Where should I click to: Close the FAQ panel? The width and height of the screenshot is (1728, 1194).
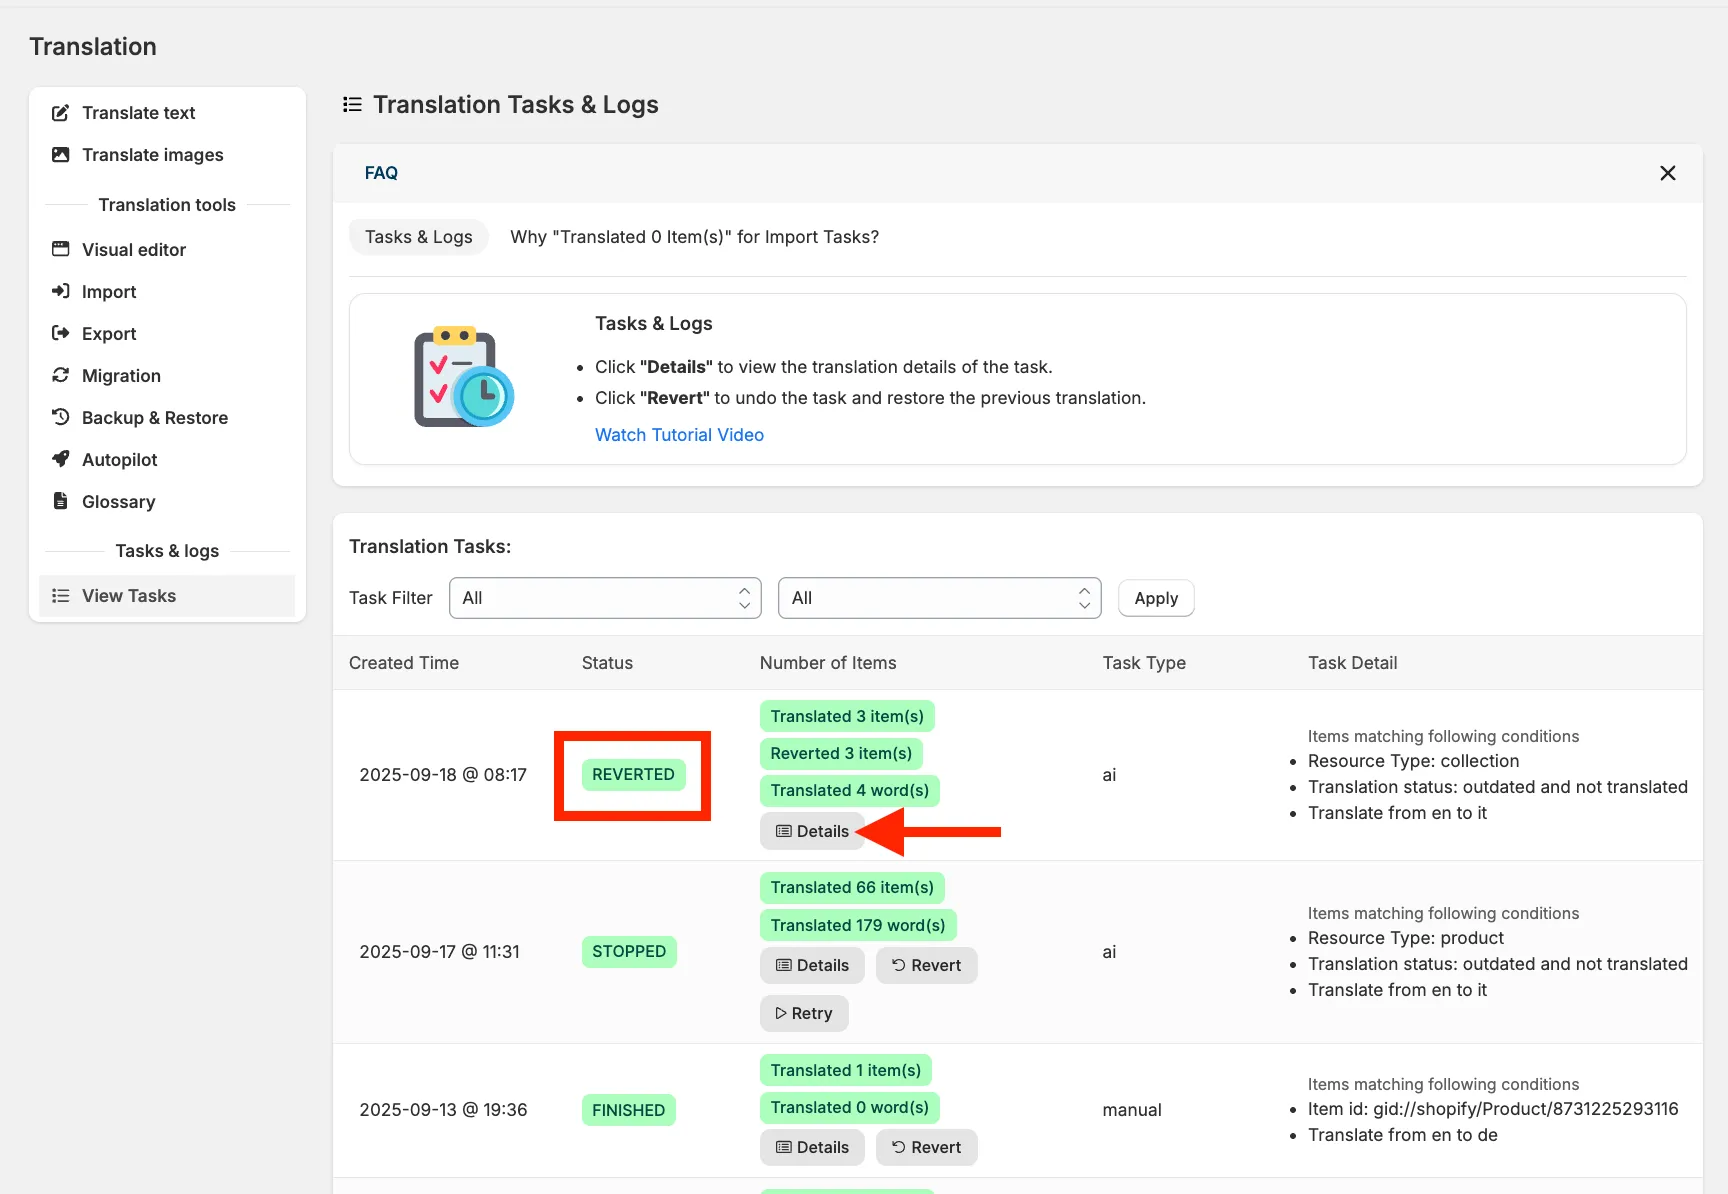1667,173
